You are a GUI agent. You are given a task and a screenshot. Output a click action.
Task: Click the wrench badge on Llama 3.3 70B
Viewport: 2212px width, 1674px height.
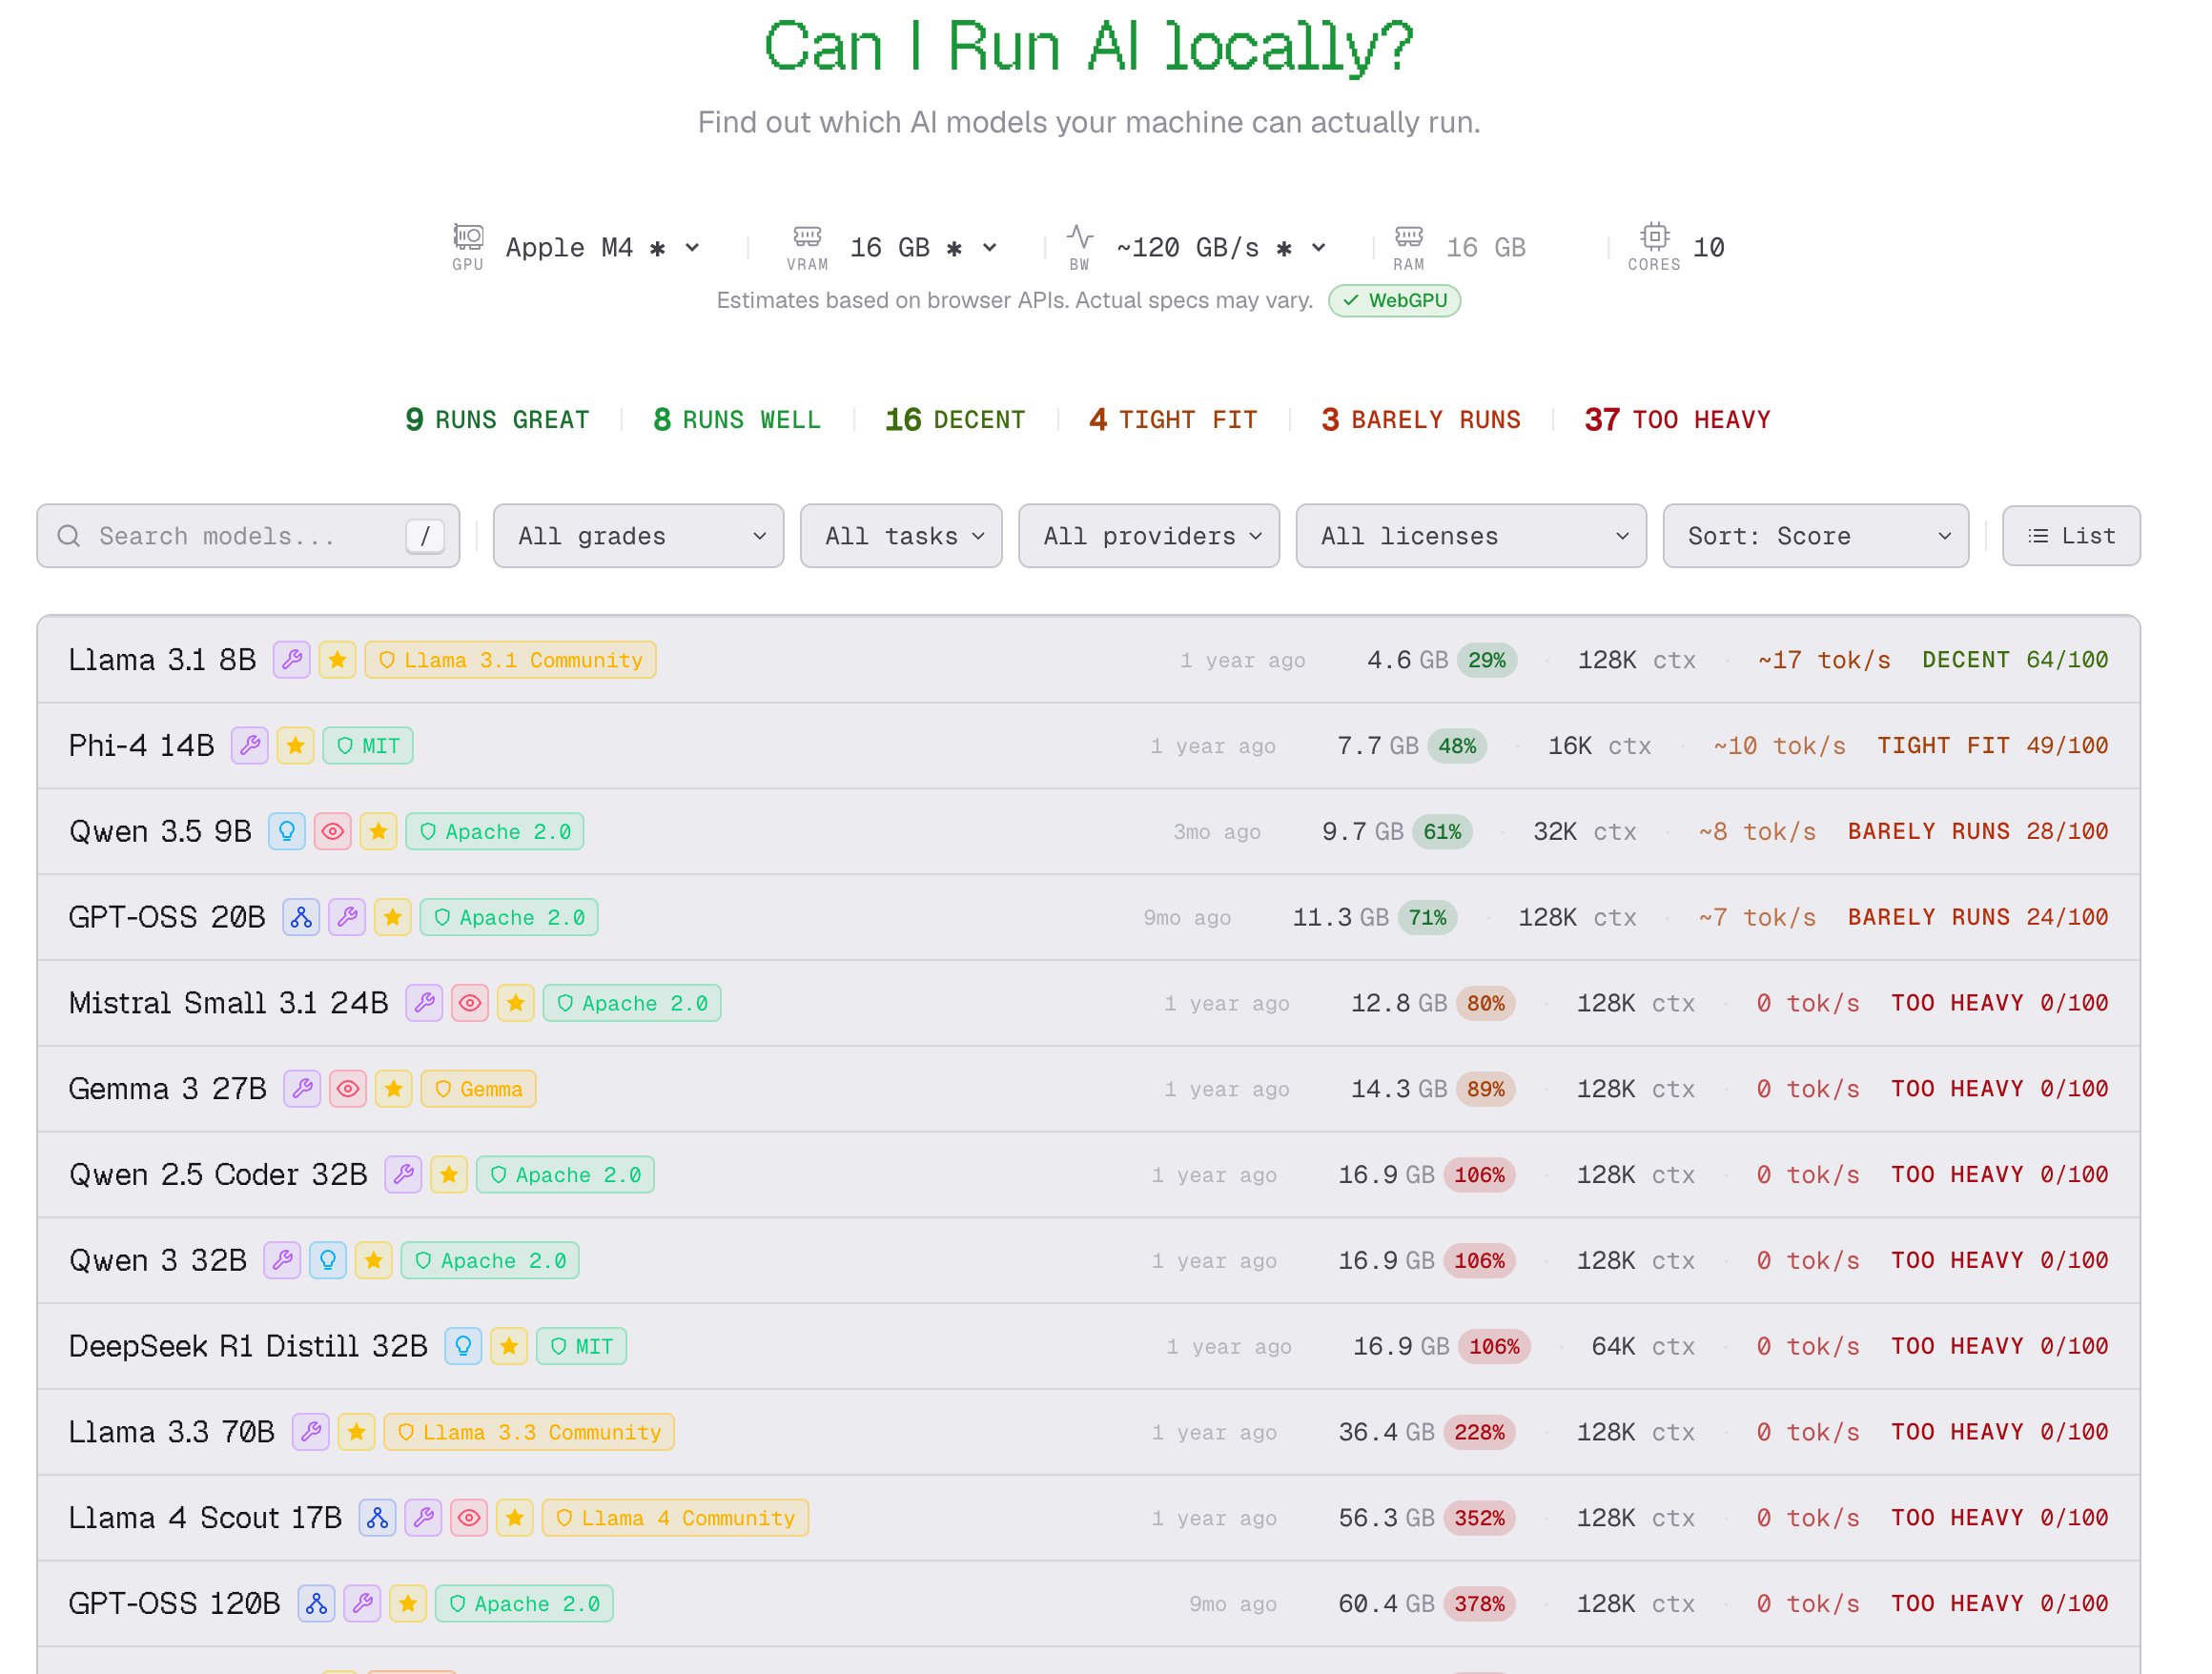point(310,1433)
